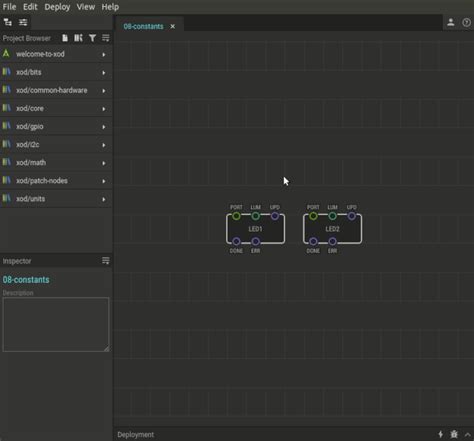474x441 pixels.
Task: Open the help icon in the tab bar
Action: (x=466, y=22)
